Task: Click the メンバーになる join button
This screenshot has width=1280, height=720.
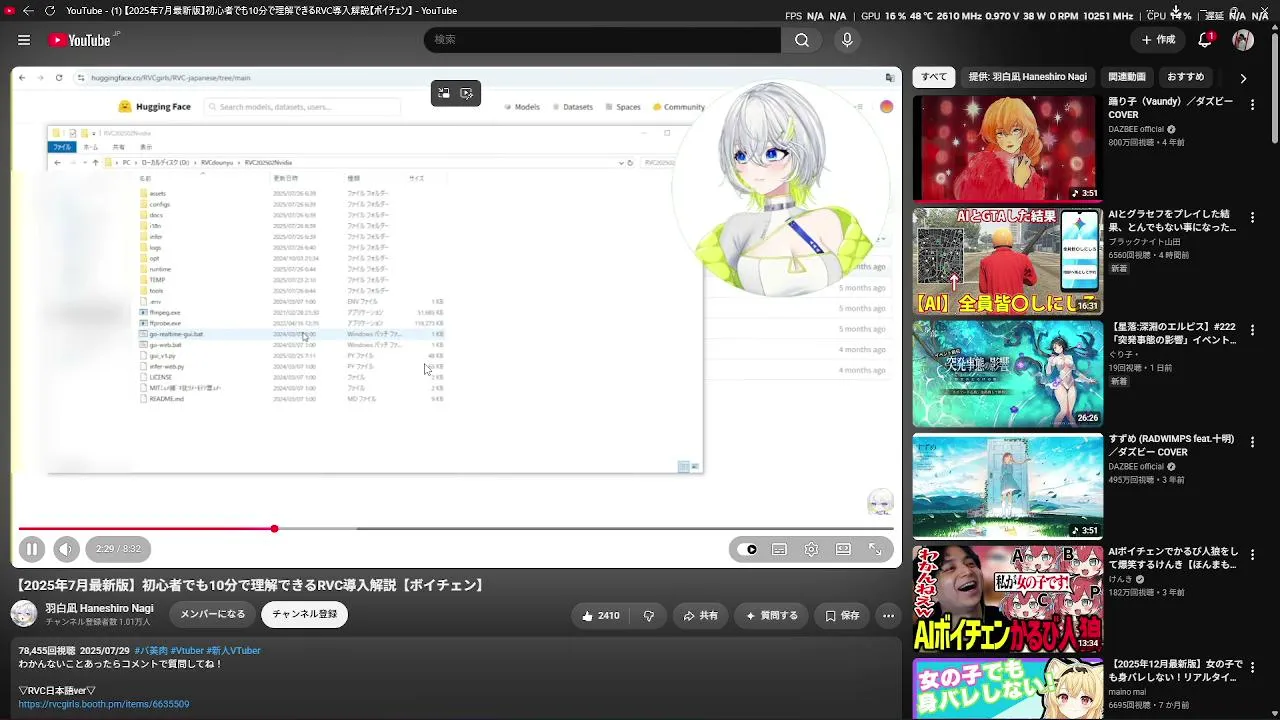Action: coord(213,615)
